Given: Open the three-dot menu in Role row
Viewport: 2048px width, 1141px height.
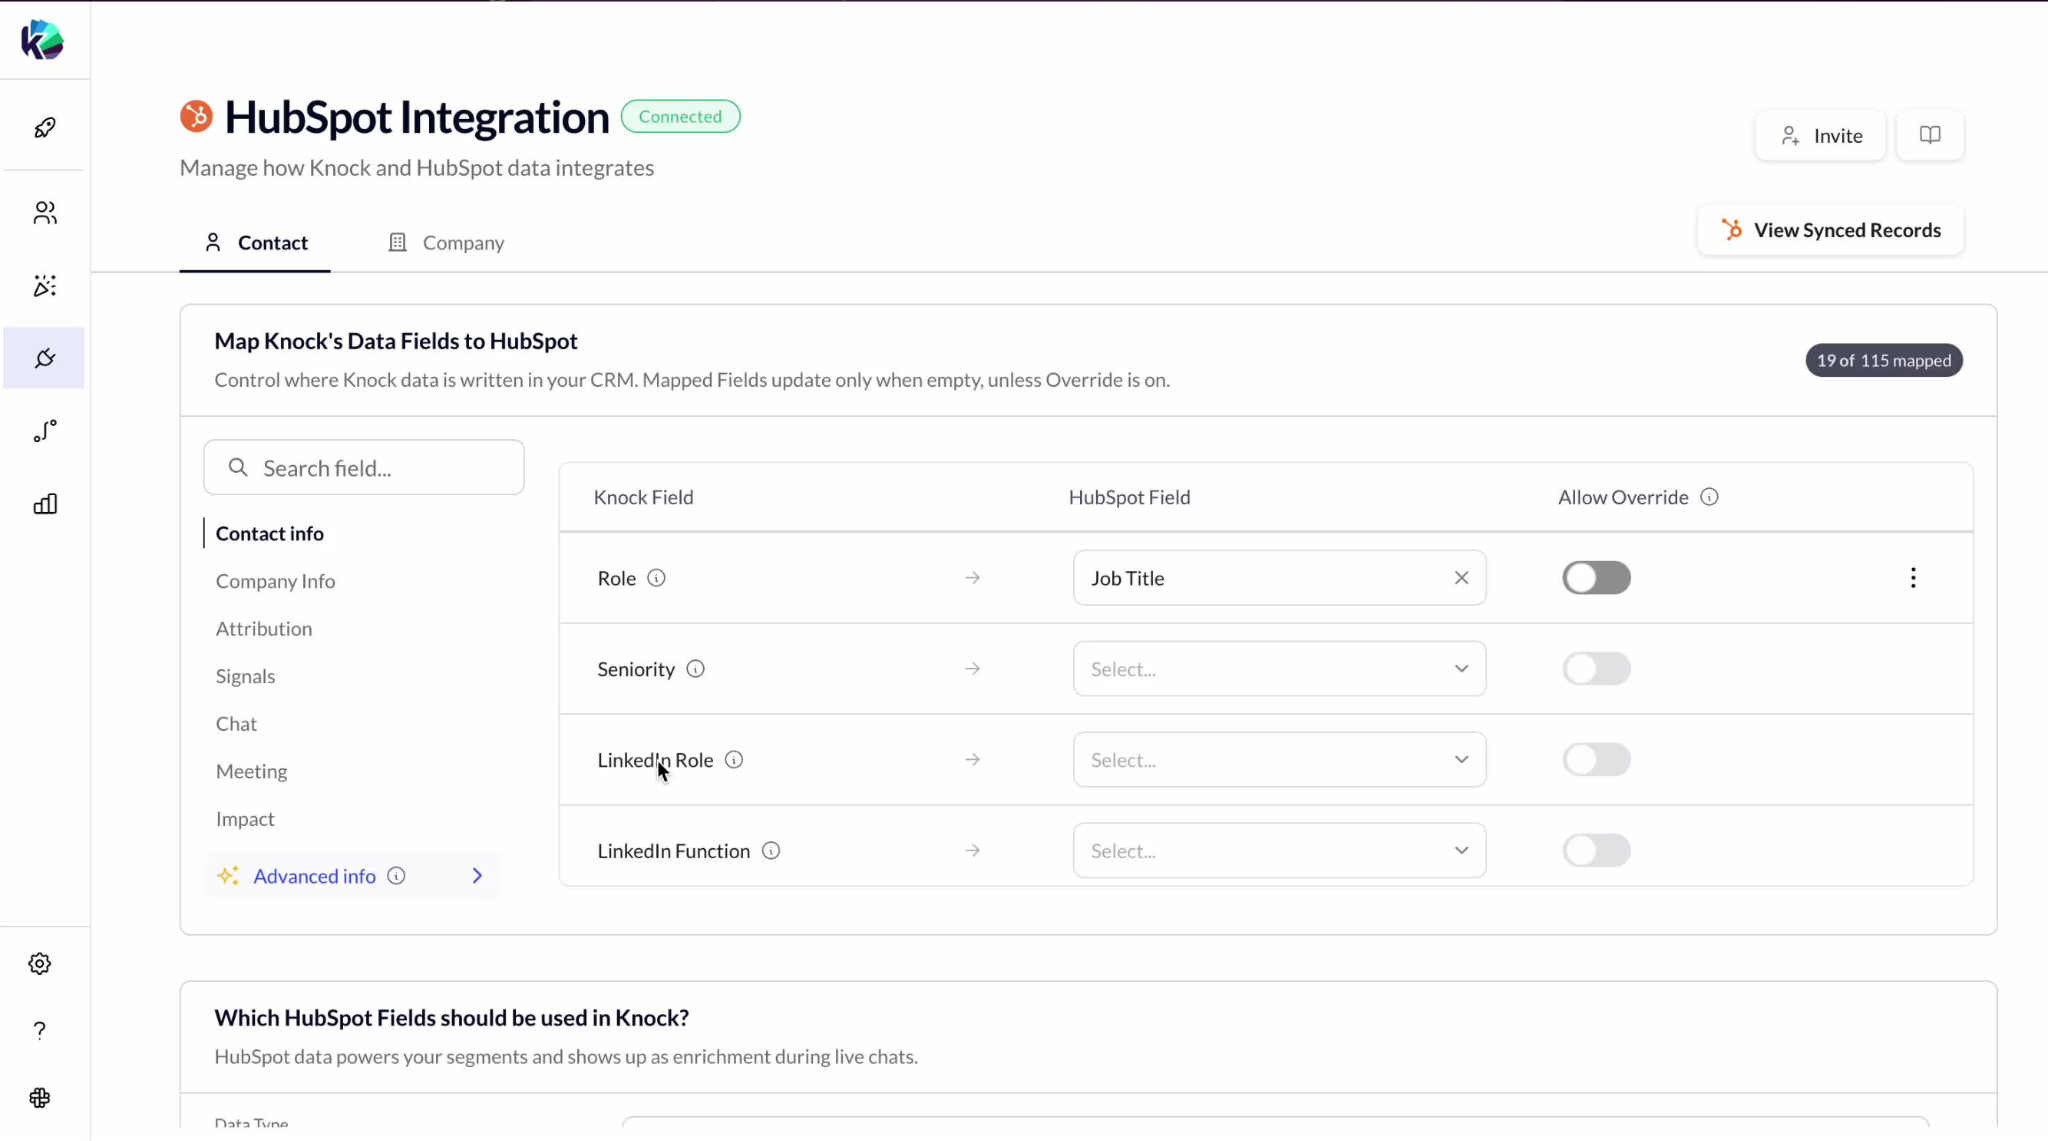Looking at the screenshot, I should click(1913, 578).
